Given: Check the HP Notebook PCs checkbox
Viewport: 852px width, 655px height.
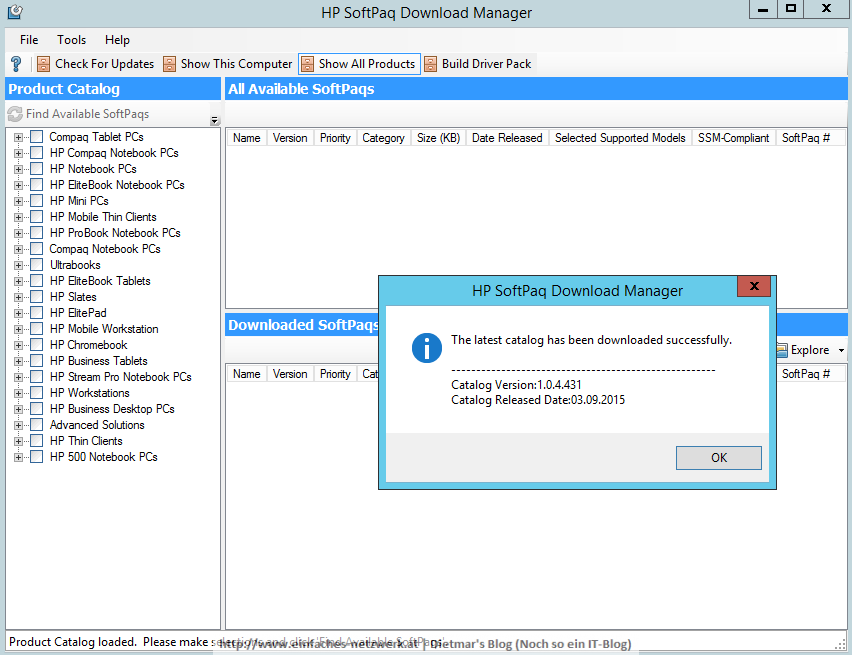Looking at the screenshot, I should click(36, 169).
